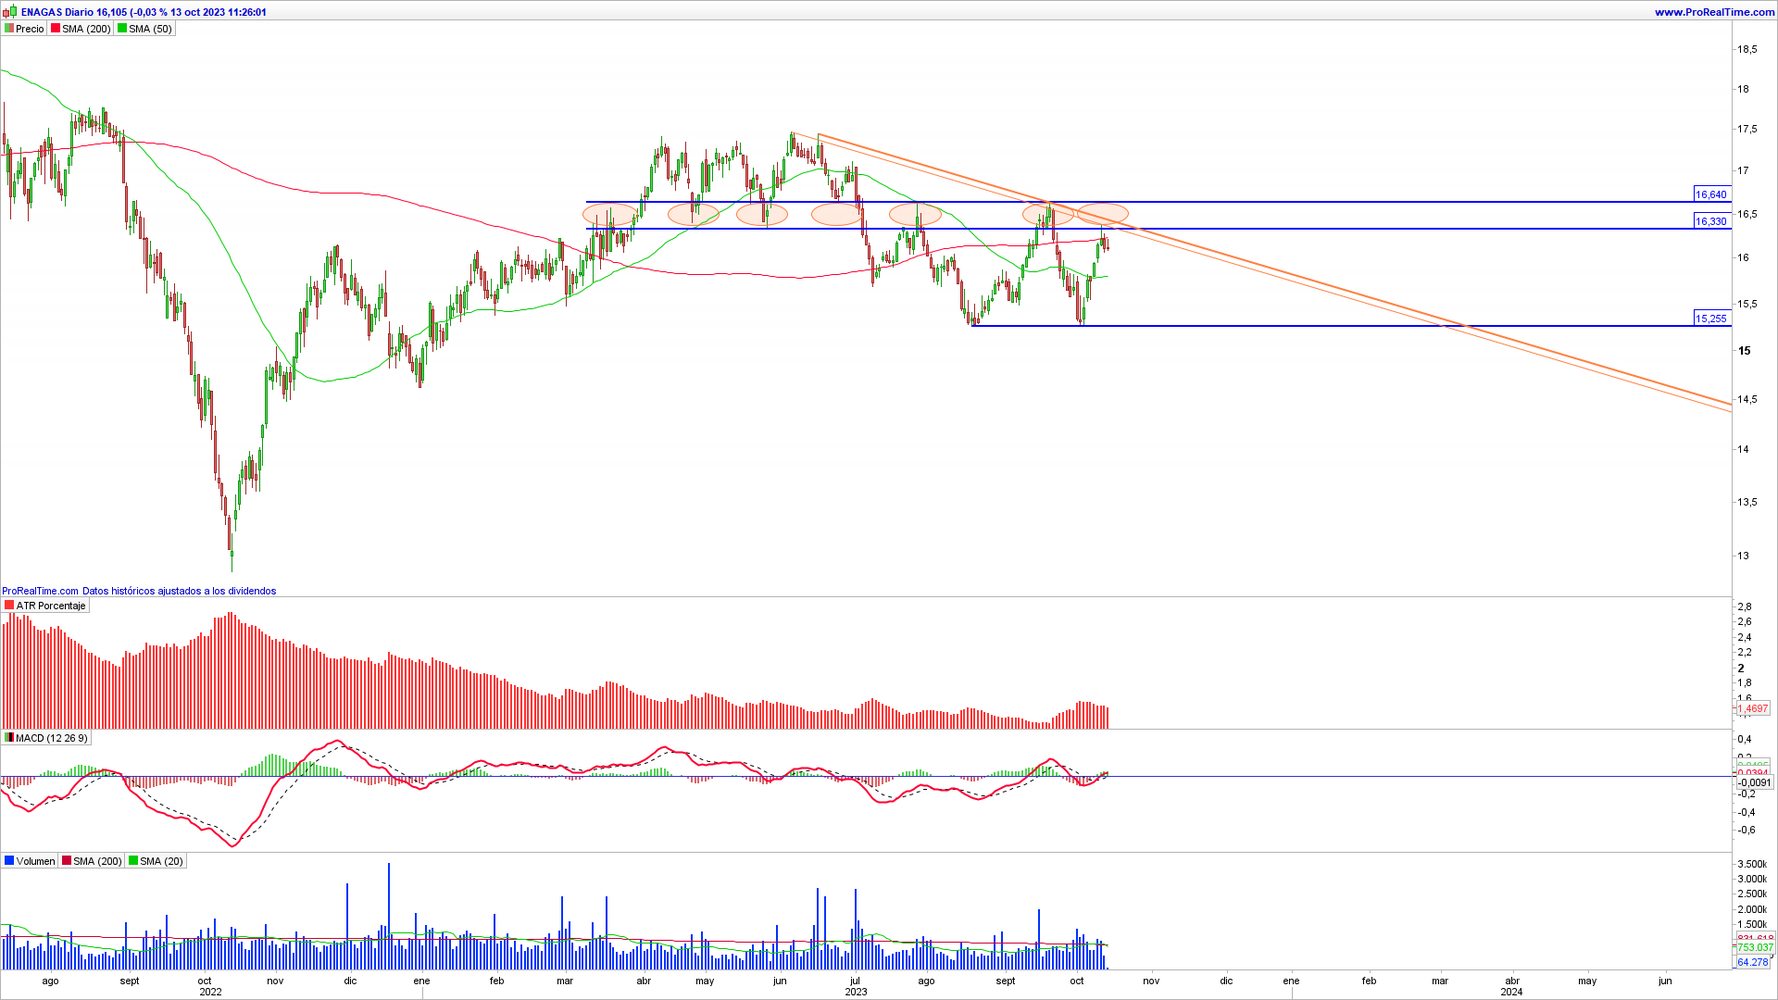Screen dimensions: 1778x1000
Task: Click the red Precio color swatch
Action: [9, 29]
